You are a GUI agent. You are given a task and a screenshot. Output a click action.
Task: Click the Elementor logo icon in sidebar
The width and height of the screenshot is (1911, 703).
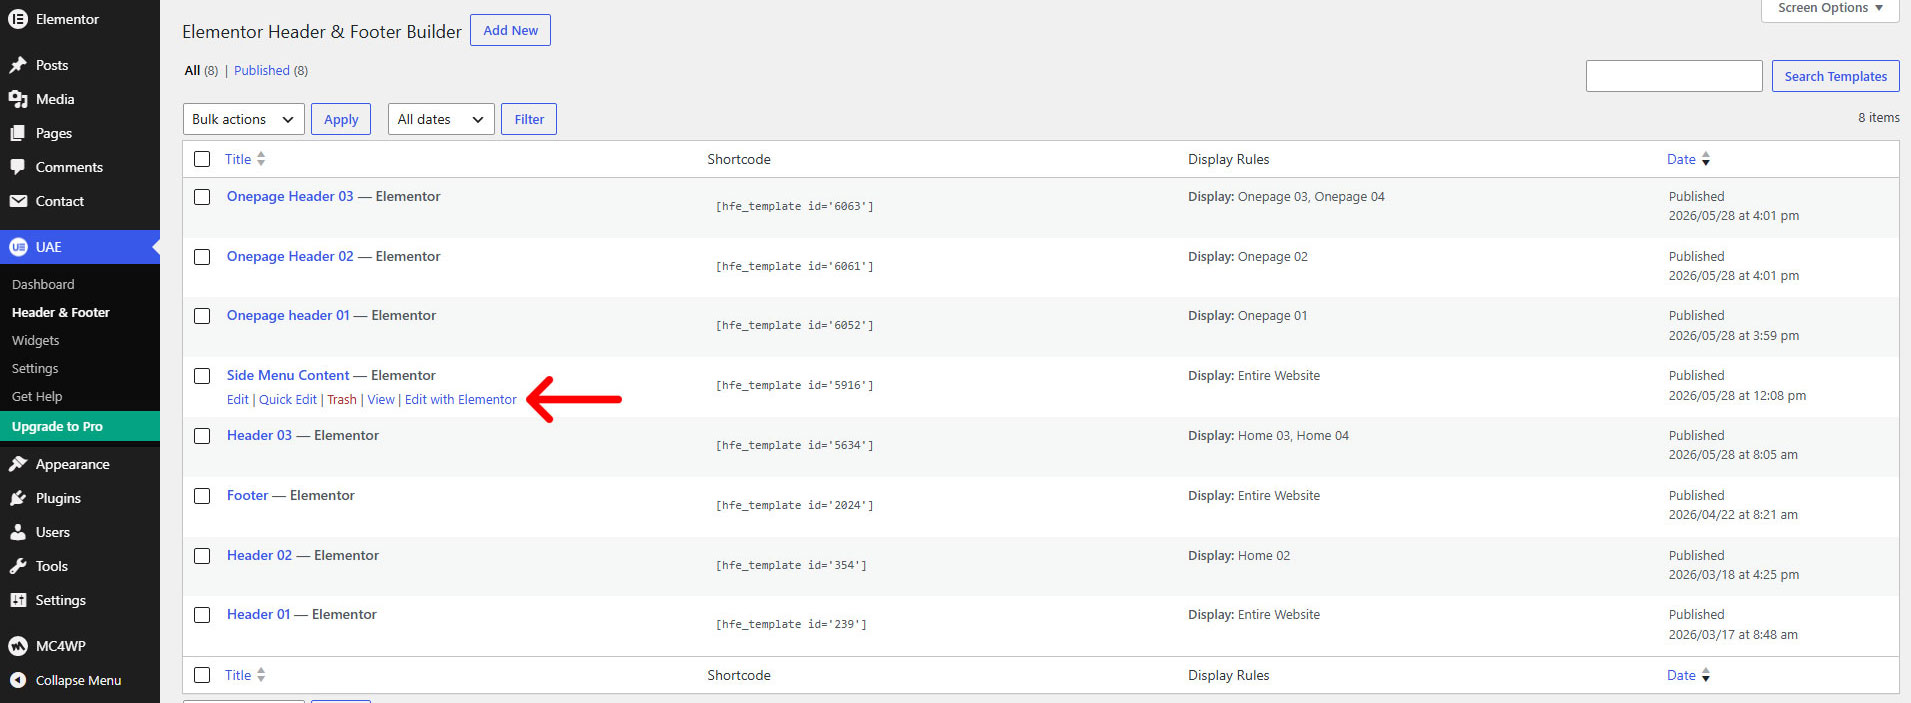click(18, 19)
